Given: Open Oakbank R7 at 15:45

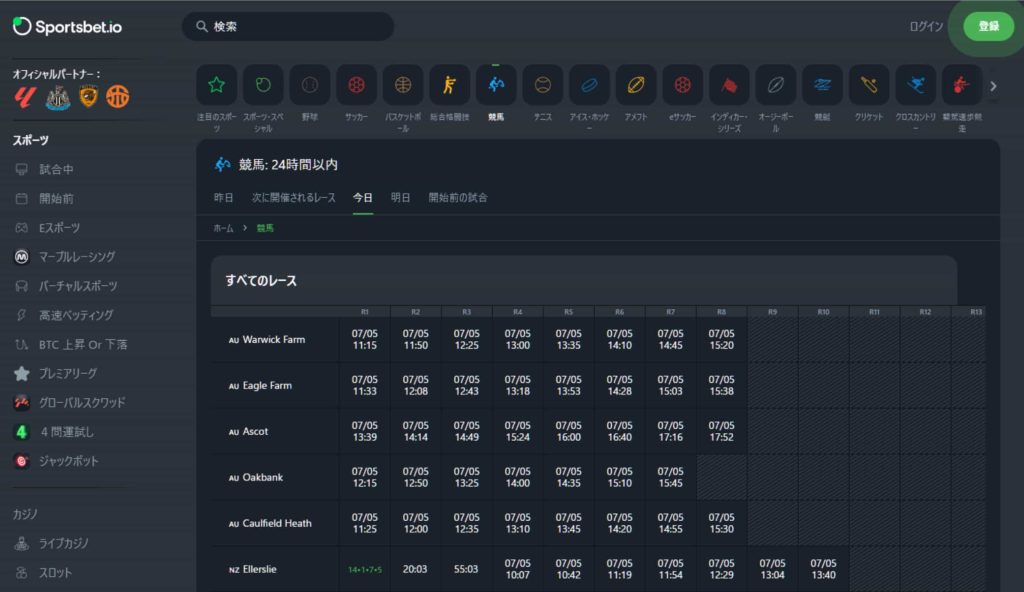Looking at the screenshot, I should [x=670, y=477].
